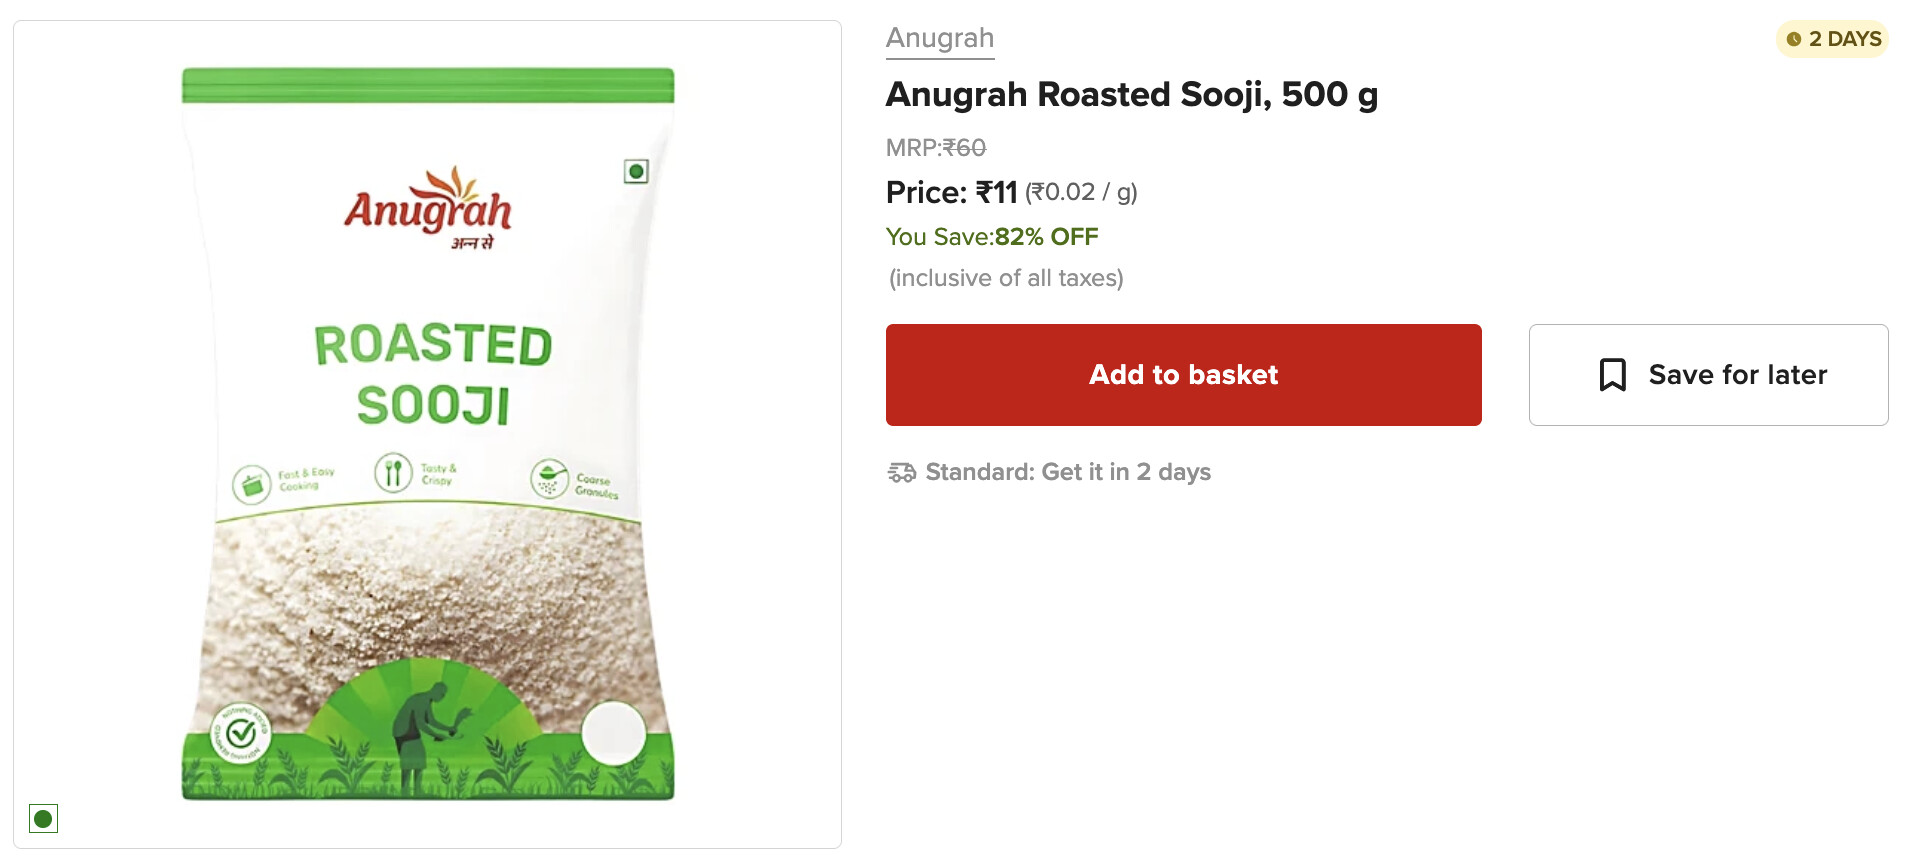Click the Fast & Easy Cooking icon

point(252,484)
